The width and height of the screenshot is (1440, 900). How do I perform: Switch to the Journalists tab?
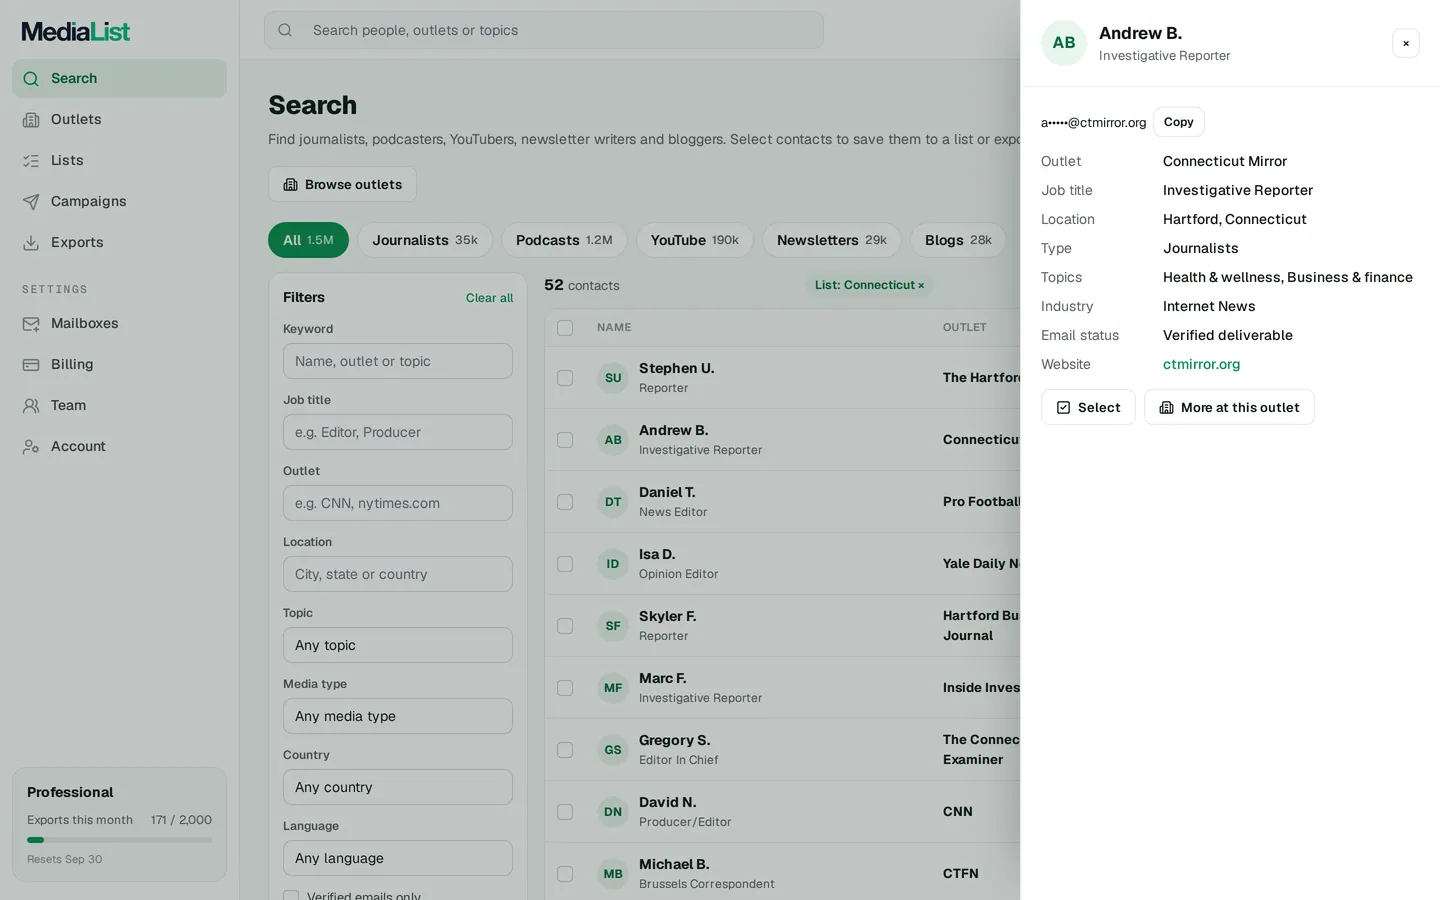coord(425,240)
